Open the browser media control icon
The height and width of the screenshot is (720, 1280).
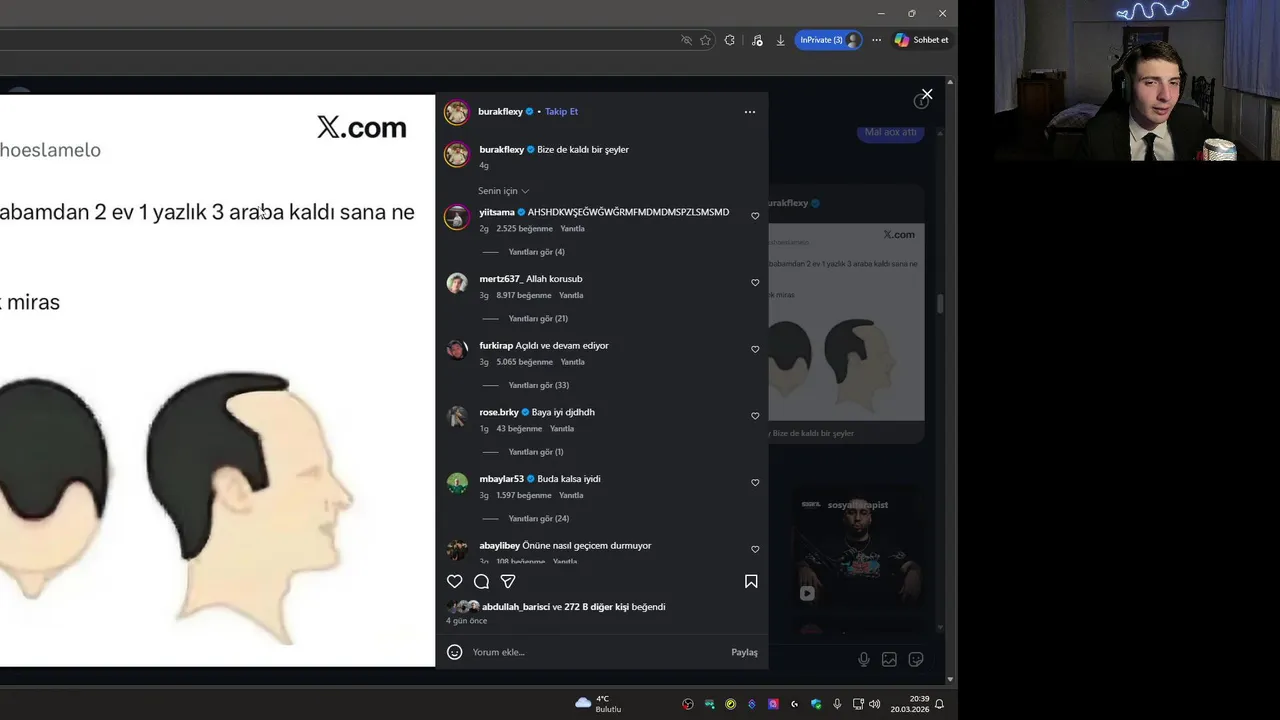click(757, 40)
